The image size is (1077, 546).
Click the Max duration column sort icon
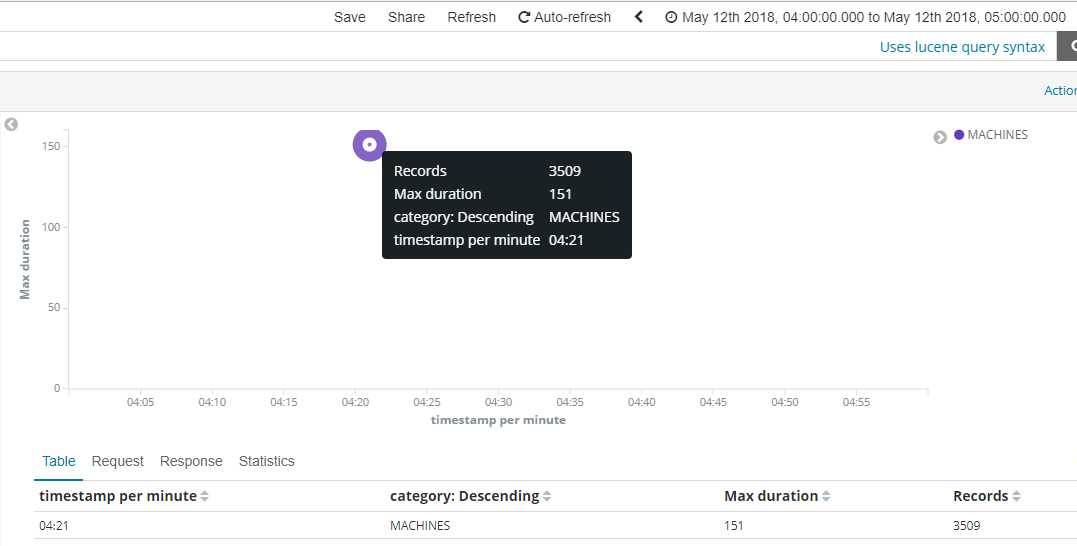coord(826,497)
